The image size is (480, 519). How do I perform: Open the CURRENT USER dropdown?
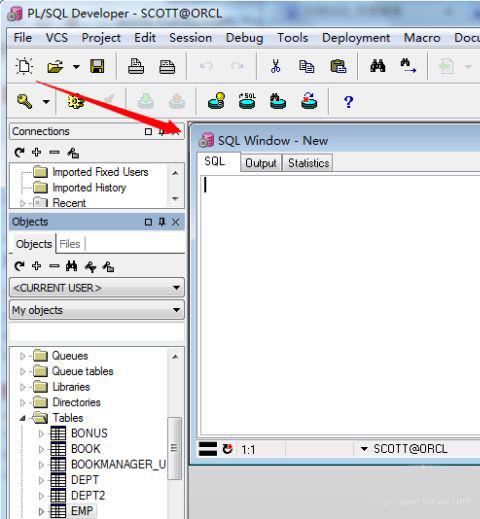pyautogui.click(x=97, y=288)
